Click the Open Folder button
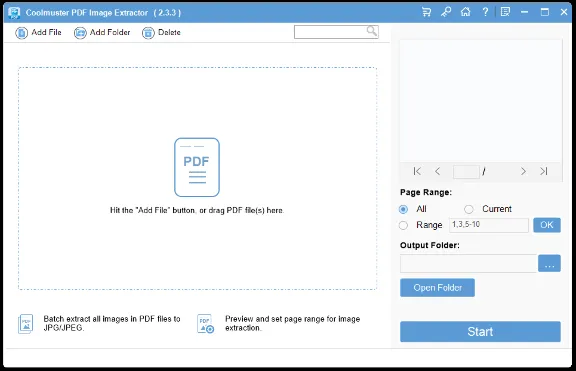576x371 pixels. coord(437,288)
